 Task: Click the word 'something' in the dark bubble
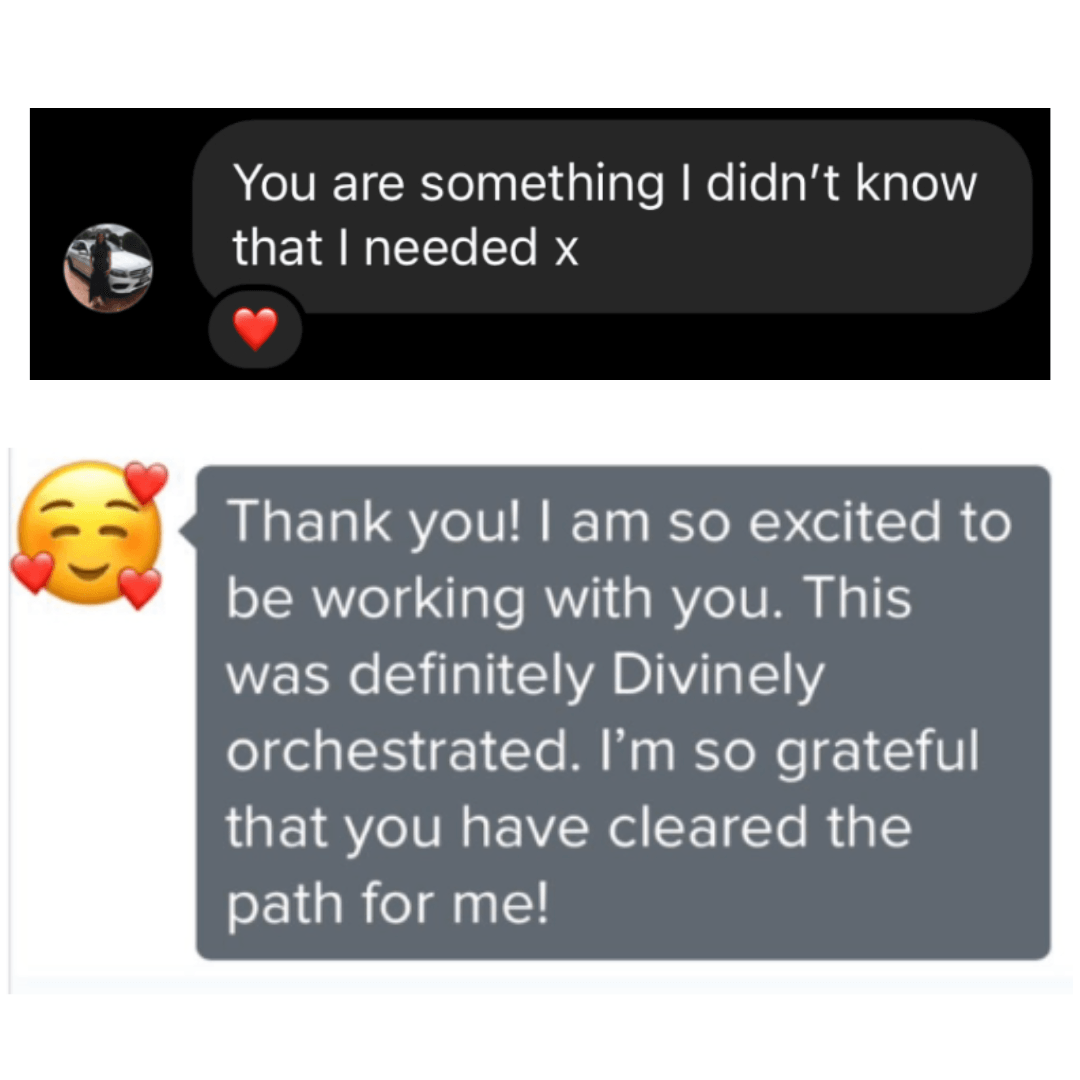(541, 185)
